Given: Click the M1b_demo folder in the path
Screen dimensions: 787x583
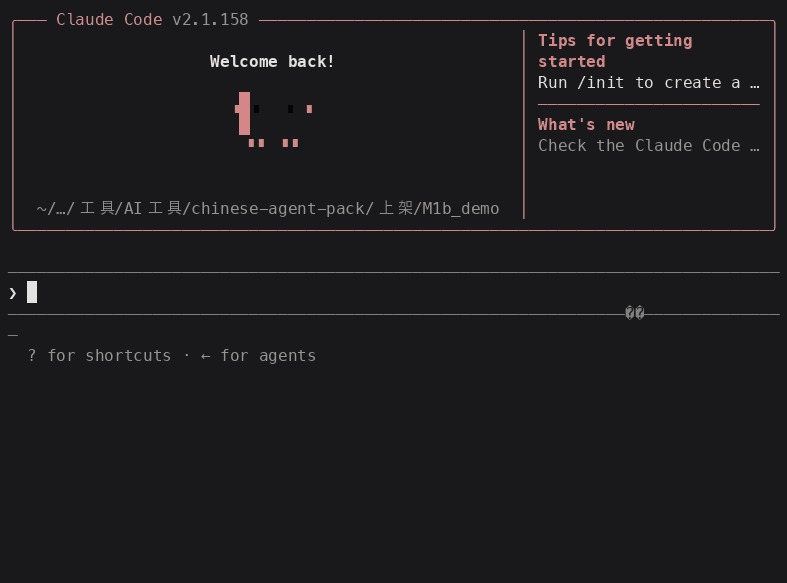Looking at the screenshot, I should pos(461,209).
